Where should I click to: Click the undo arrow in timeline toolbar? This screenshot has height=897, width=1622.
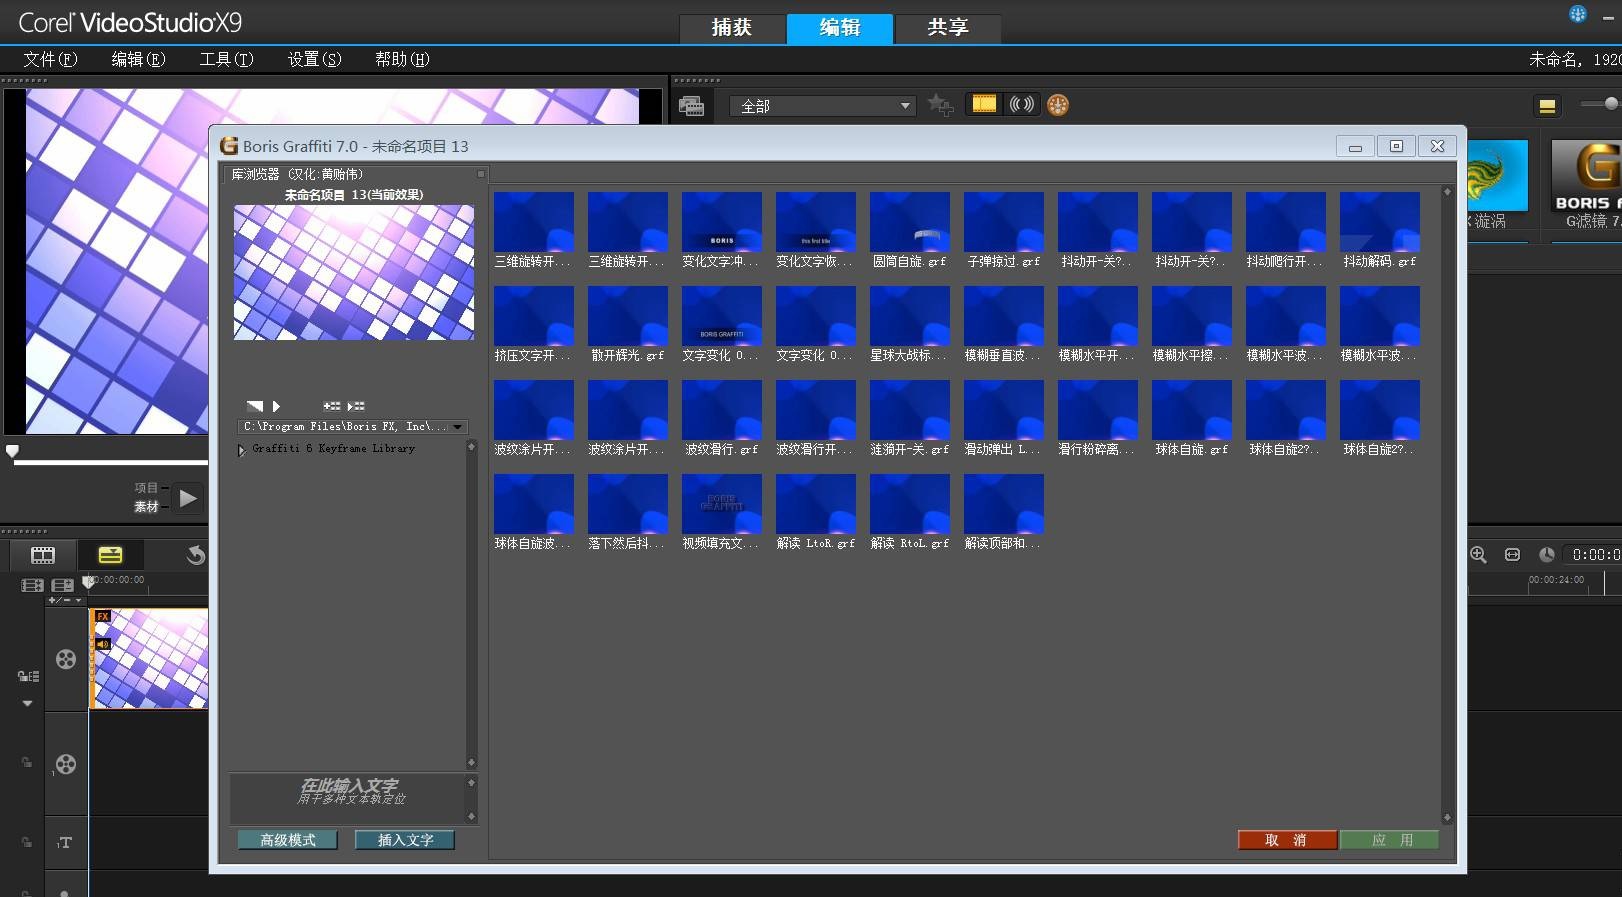coord(196,555)
